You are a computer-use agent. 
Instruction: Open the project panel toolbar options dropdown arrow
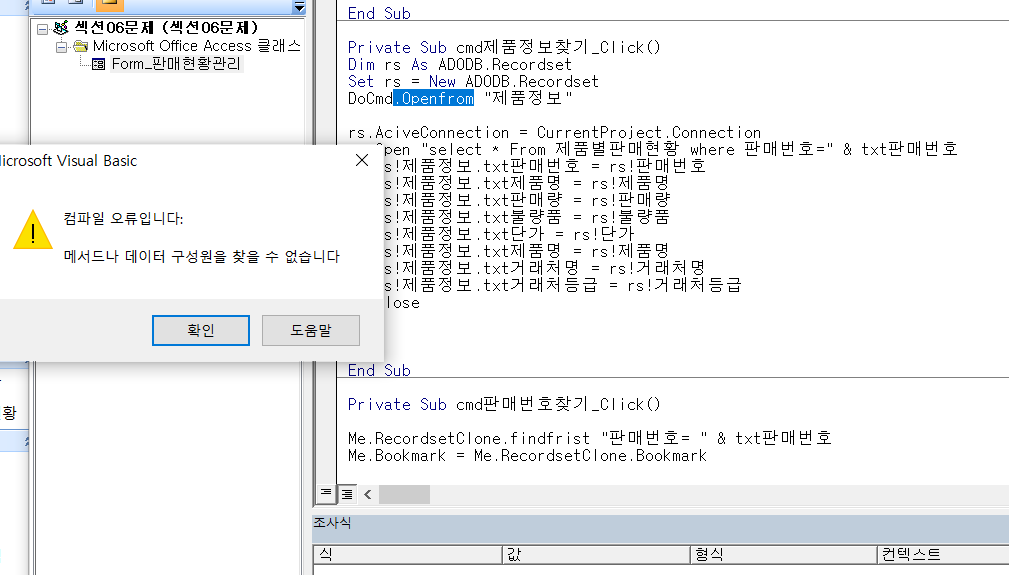point(298,8)
